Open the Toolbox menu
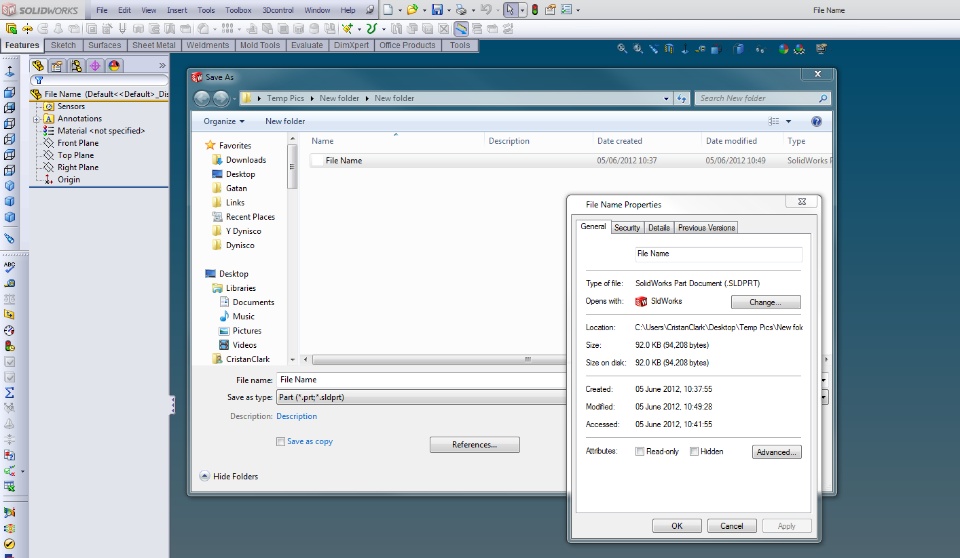The width and height of the screenshot is (960, 558). 238,10
